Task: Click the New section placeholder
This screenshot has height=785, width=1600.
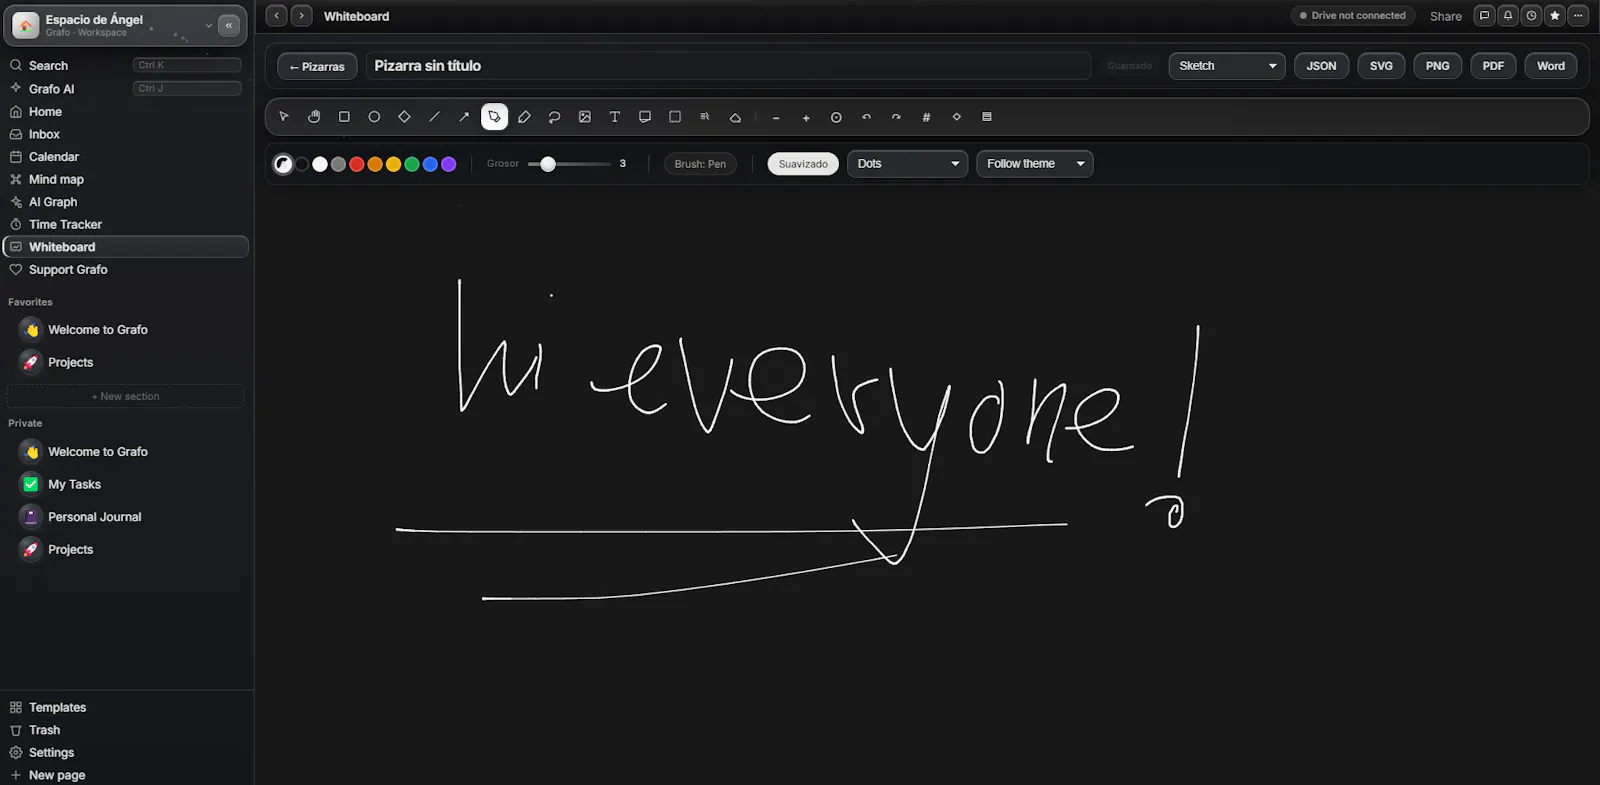Action: click(x=125, y=397)
